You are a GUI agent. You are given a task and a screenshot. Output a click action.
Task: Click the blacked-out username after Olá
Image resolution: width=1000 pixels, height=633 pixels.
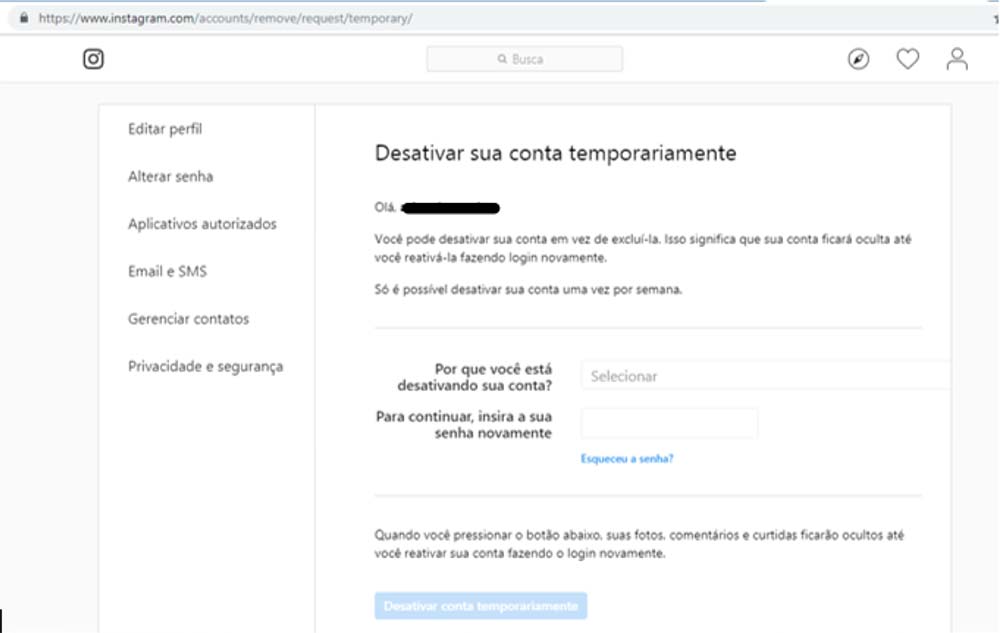coord(450,208)
